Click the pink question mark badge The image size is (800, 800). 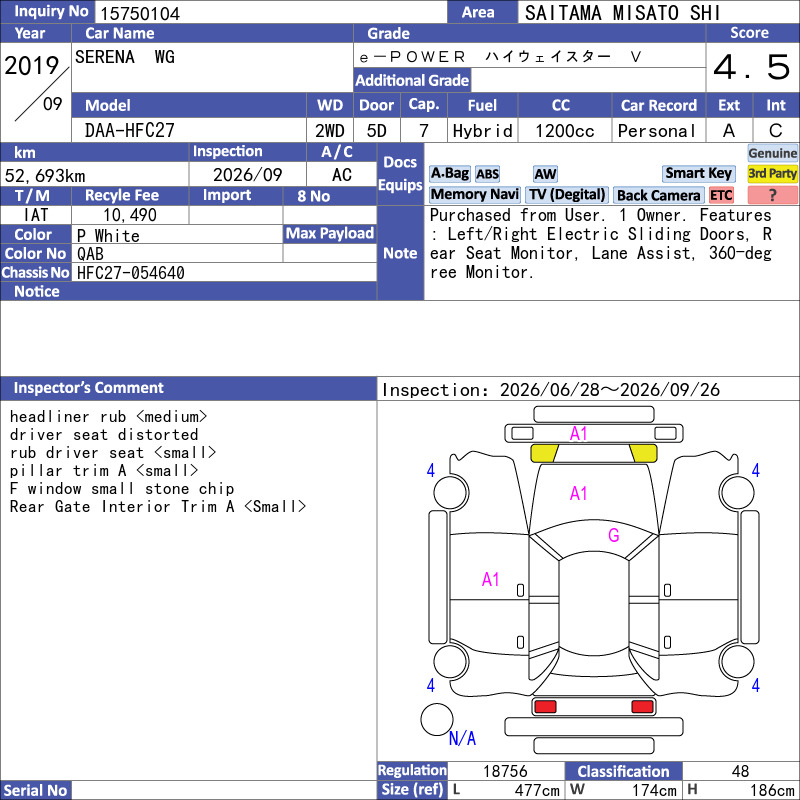click(x=772, y=195)
